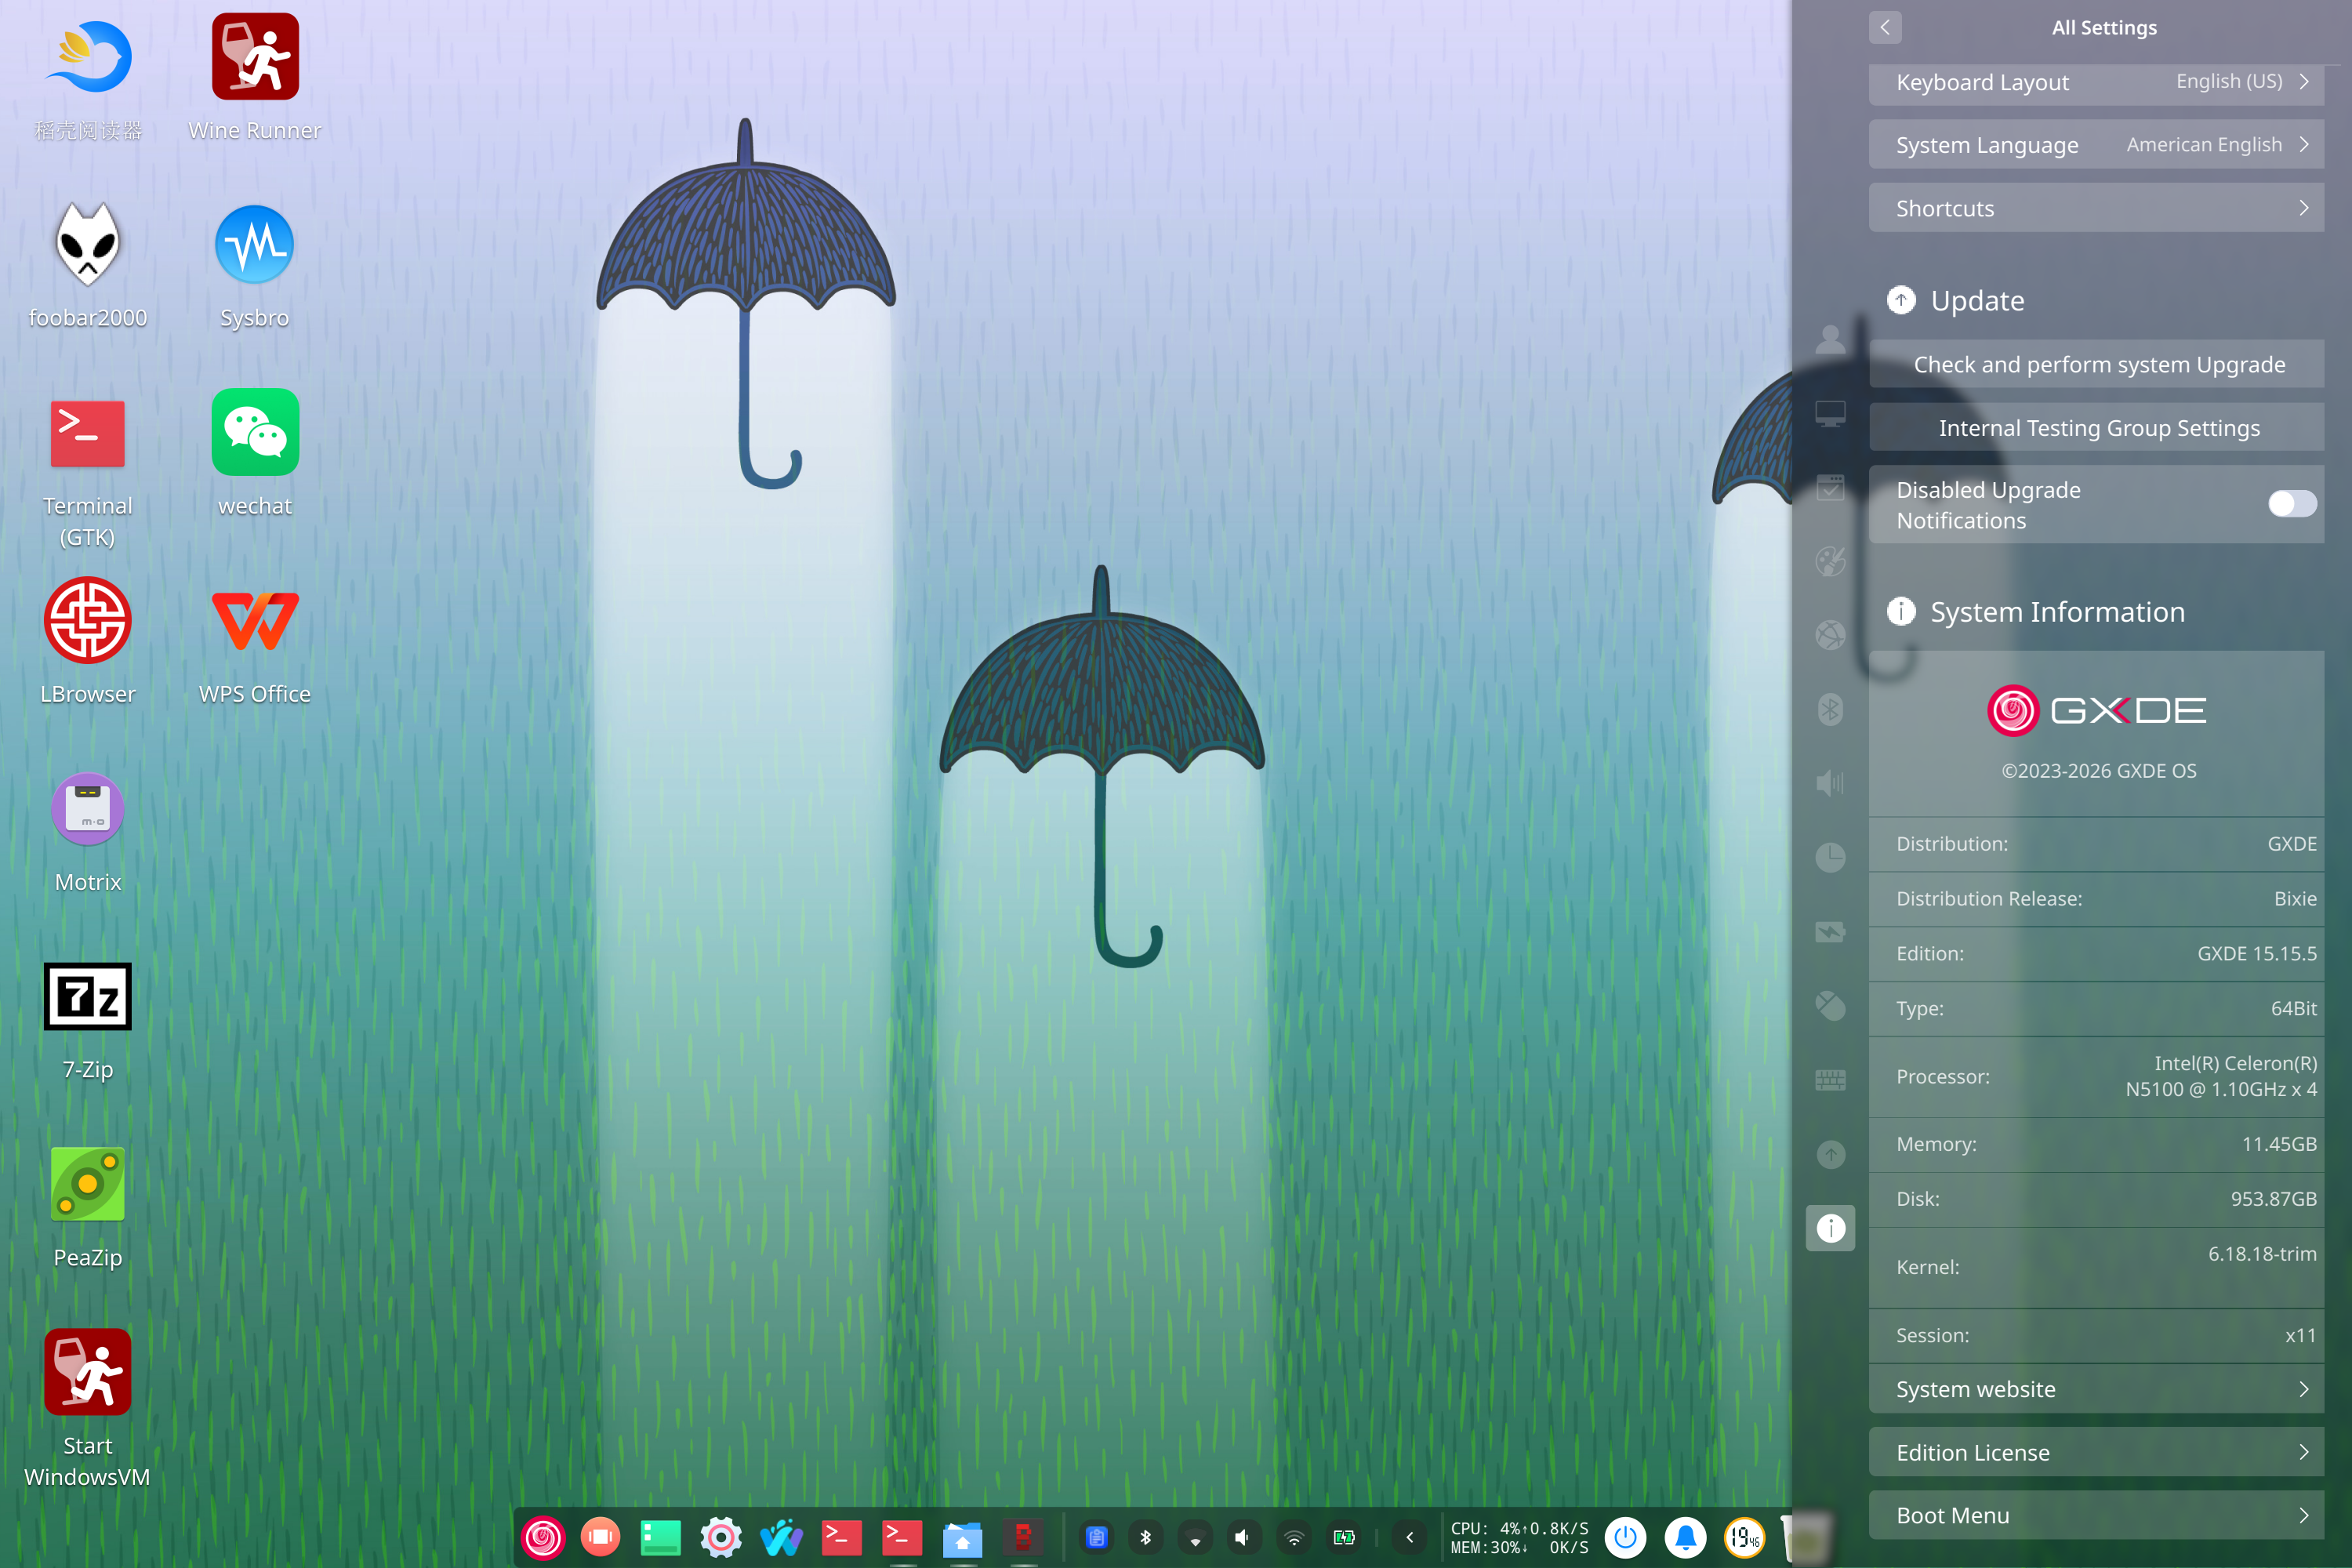Open the Wi-Fi tray icon in dock
Image resolution: width=2352 pixels, height=1568 pixels.
point(1294,1537)
